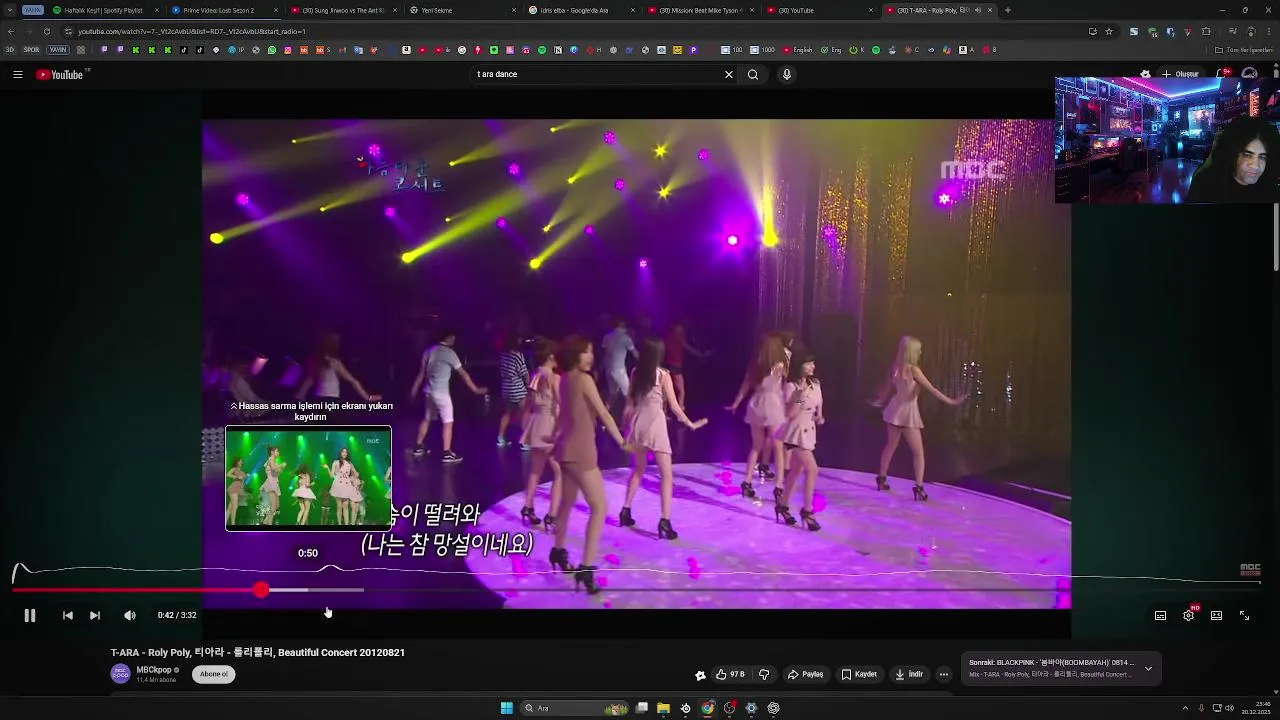
Task: Dislike the video
Action: click(x=764, y=674)
